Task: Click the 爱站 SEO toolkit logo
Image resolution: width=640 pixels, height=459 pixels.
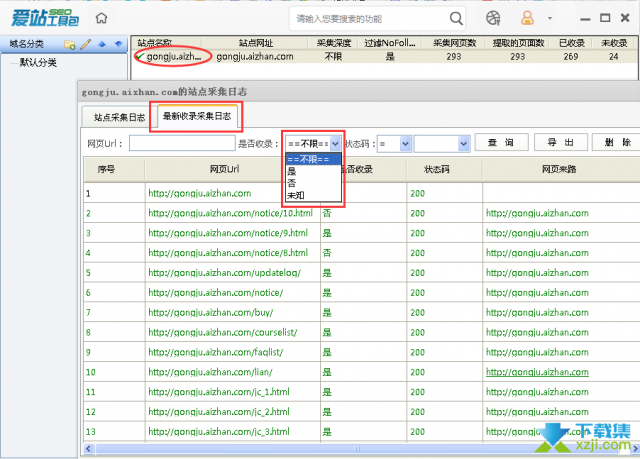Action: pos(45,18)
